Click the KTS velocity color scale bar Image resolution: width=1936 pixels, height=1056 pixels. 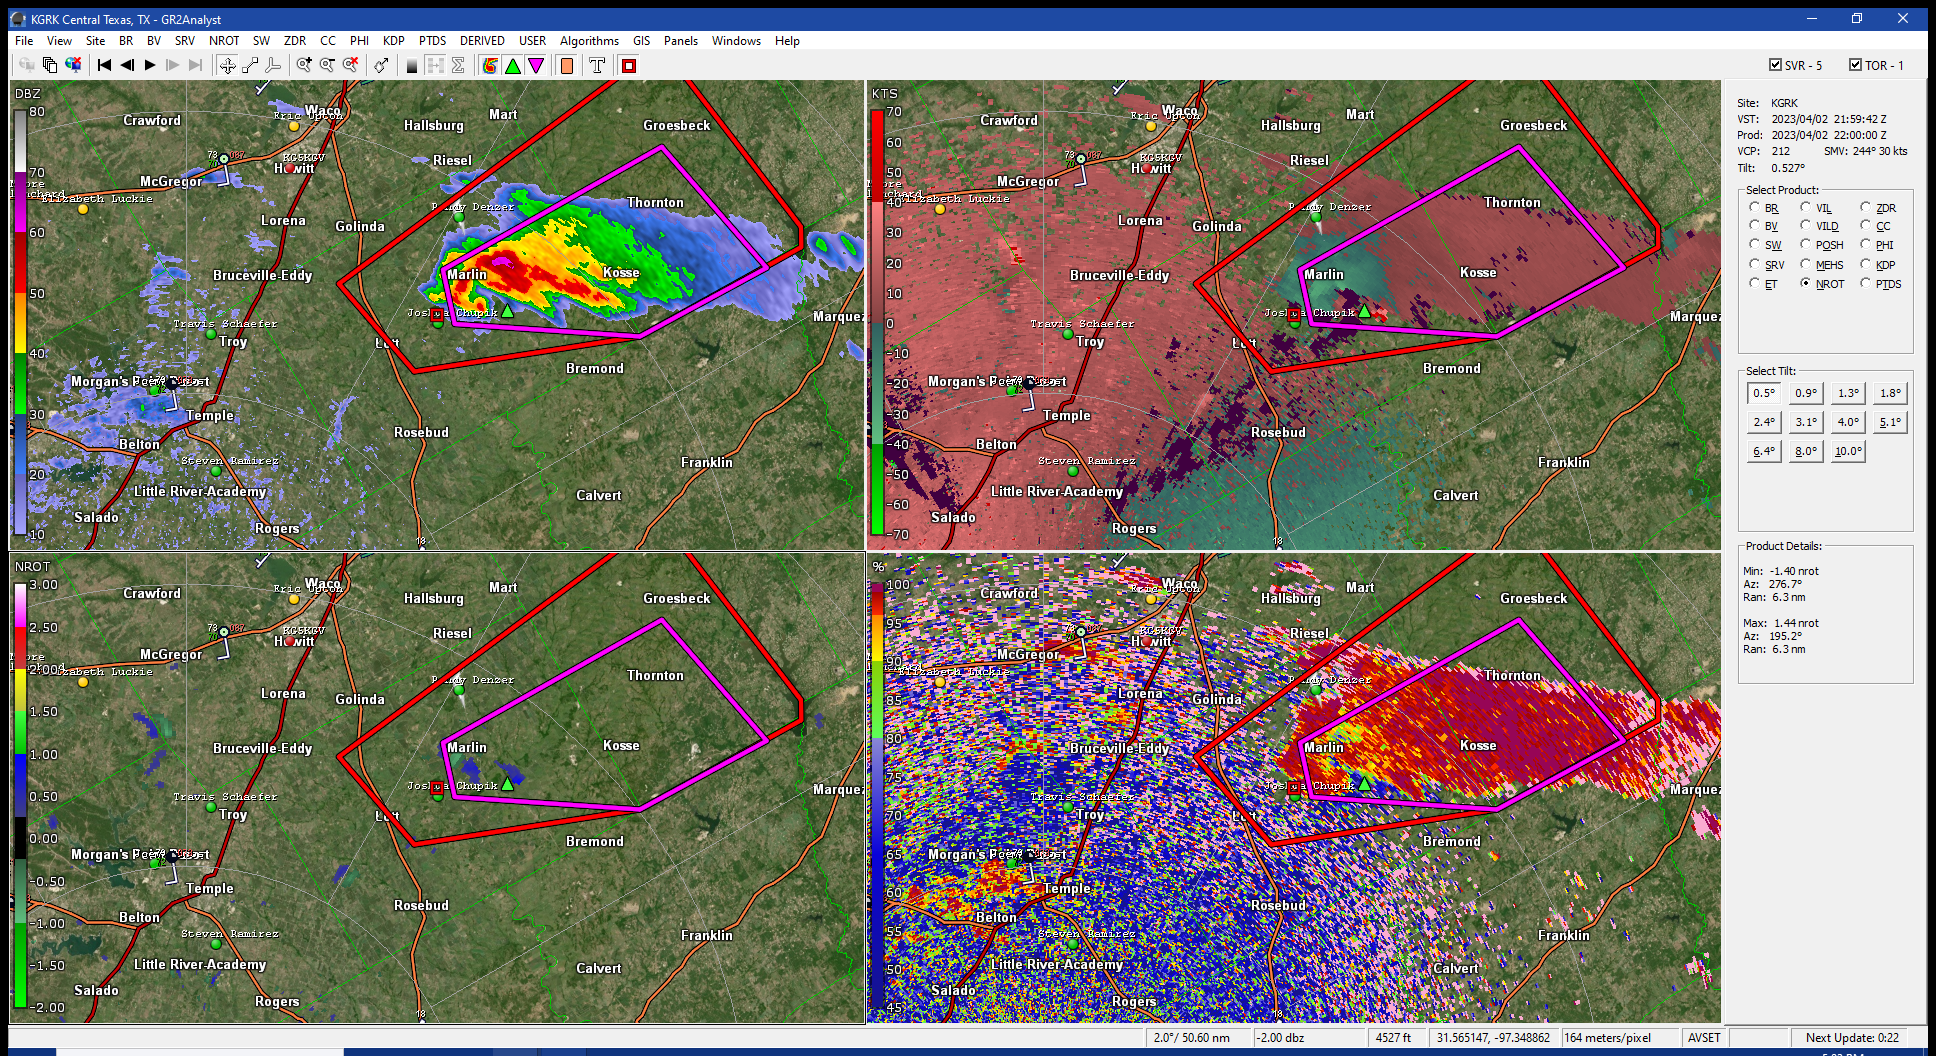coord(877,322)
